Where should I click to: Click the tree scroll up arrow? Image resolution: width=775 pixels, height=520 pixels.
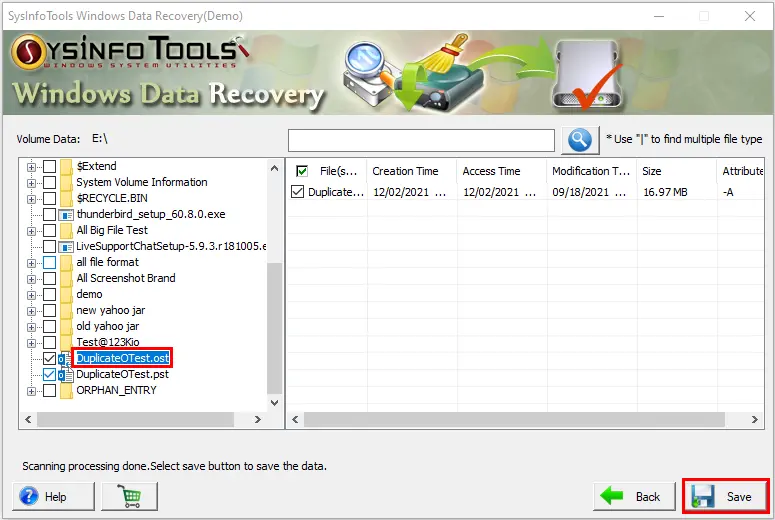pyautogui.click(x=274, y=168)
